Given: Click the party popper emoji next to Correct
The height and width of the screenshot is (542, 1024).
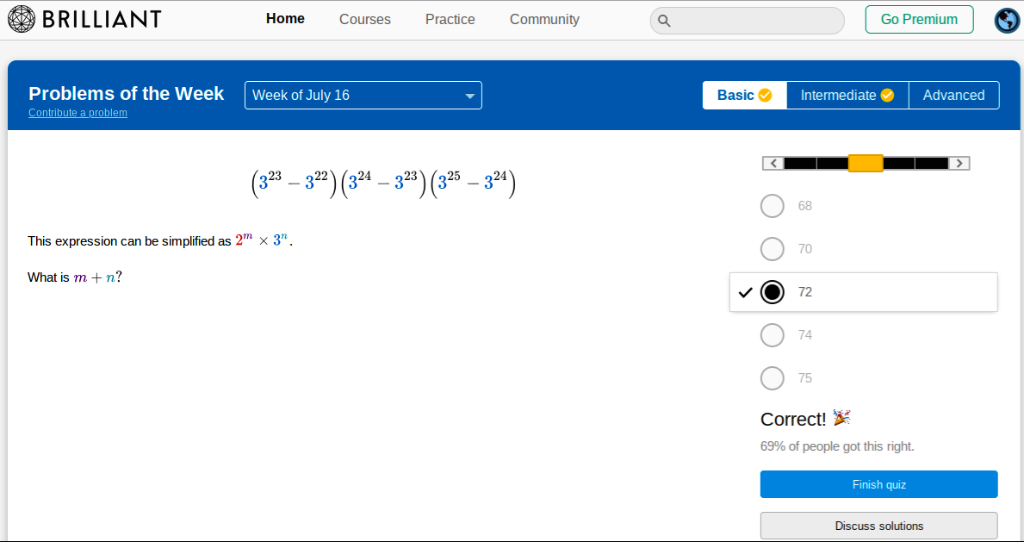Looking at the screenshot, I should pos(841,418).
